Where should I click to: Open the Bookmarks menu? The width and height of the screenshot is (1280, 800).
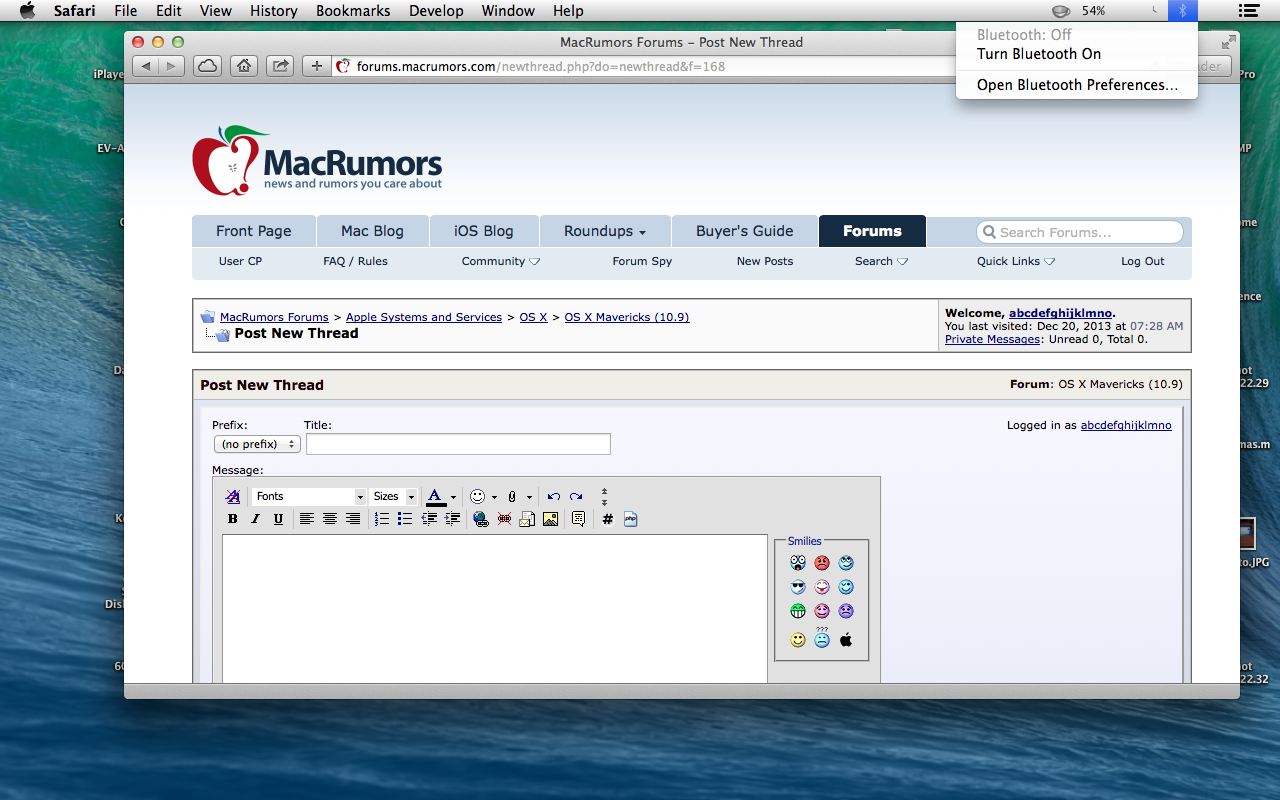tap(353, 11)
